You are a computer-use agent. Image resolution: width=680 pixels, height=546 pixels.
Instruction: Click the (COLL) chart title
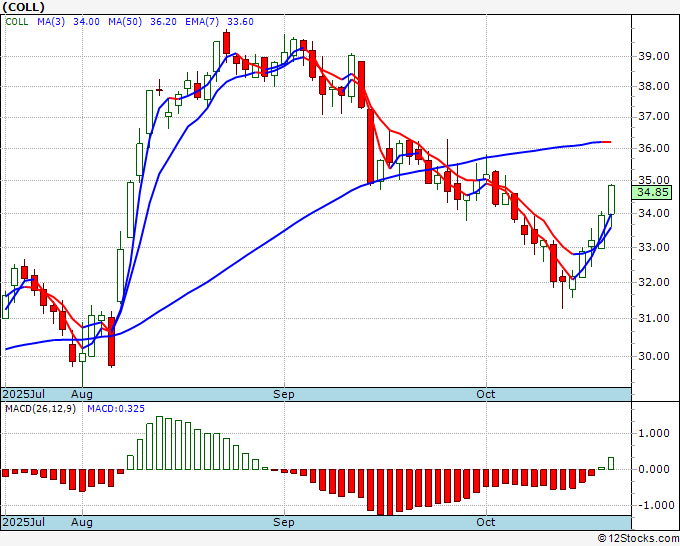(x=23, y=7)
